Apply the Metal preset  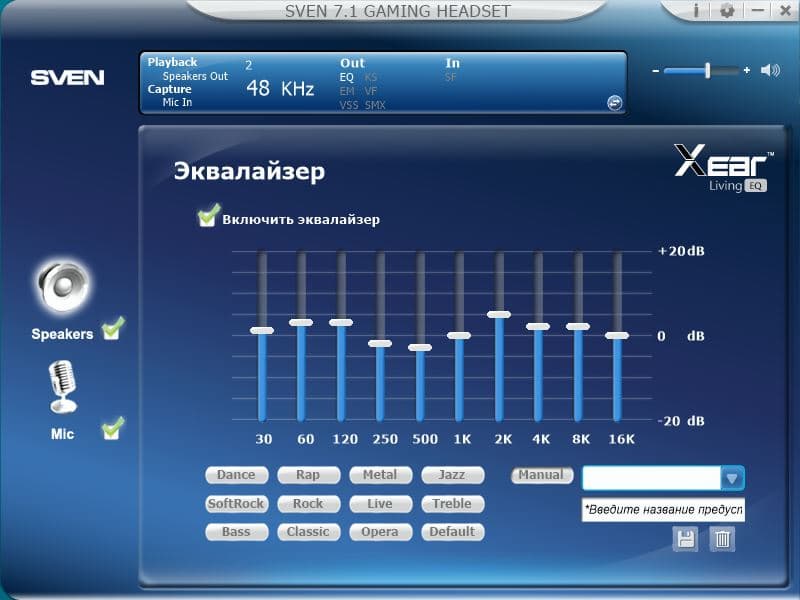tap(381, 475)
